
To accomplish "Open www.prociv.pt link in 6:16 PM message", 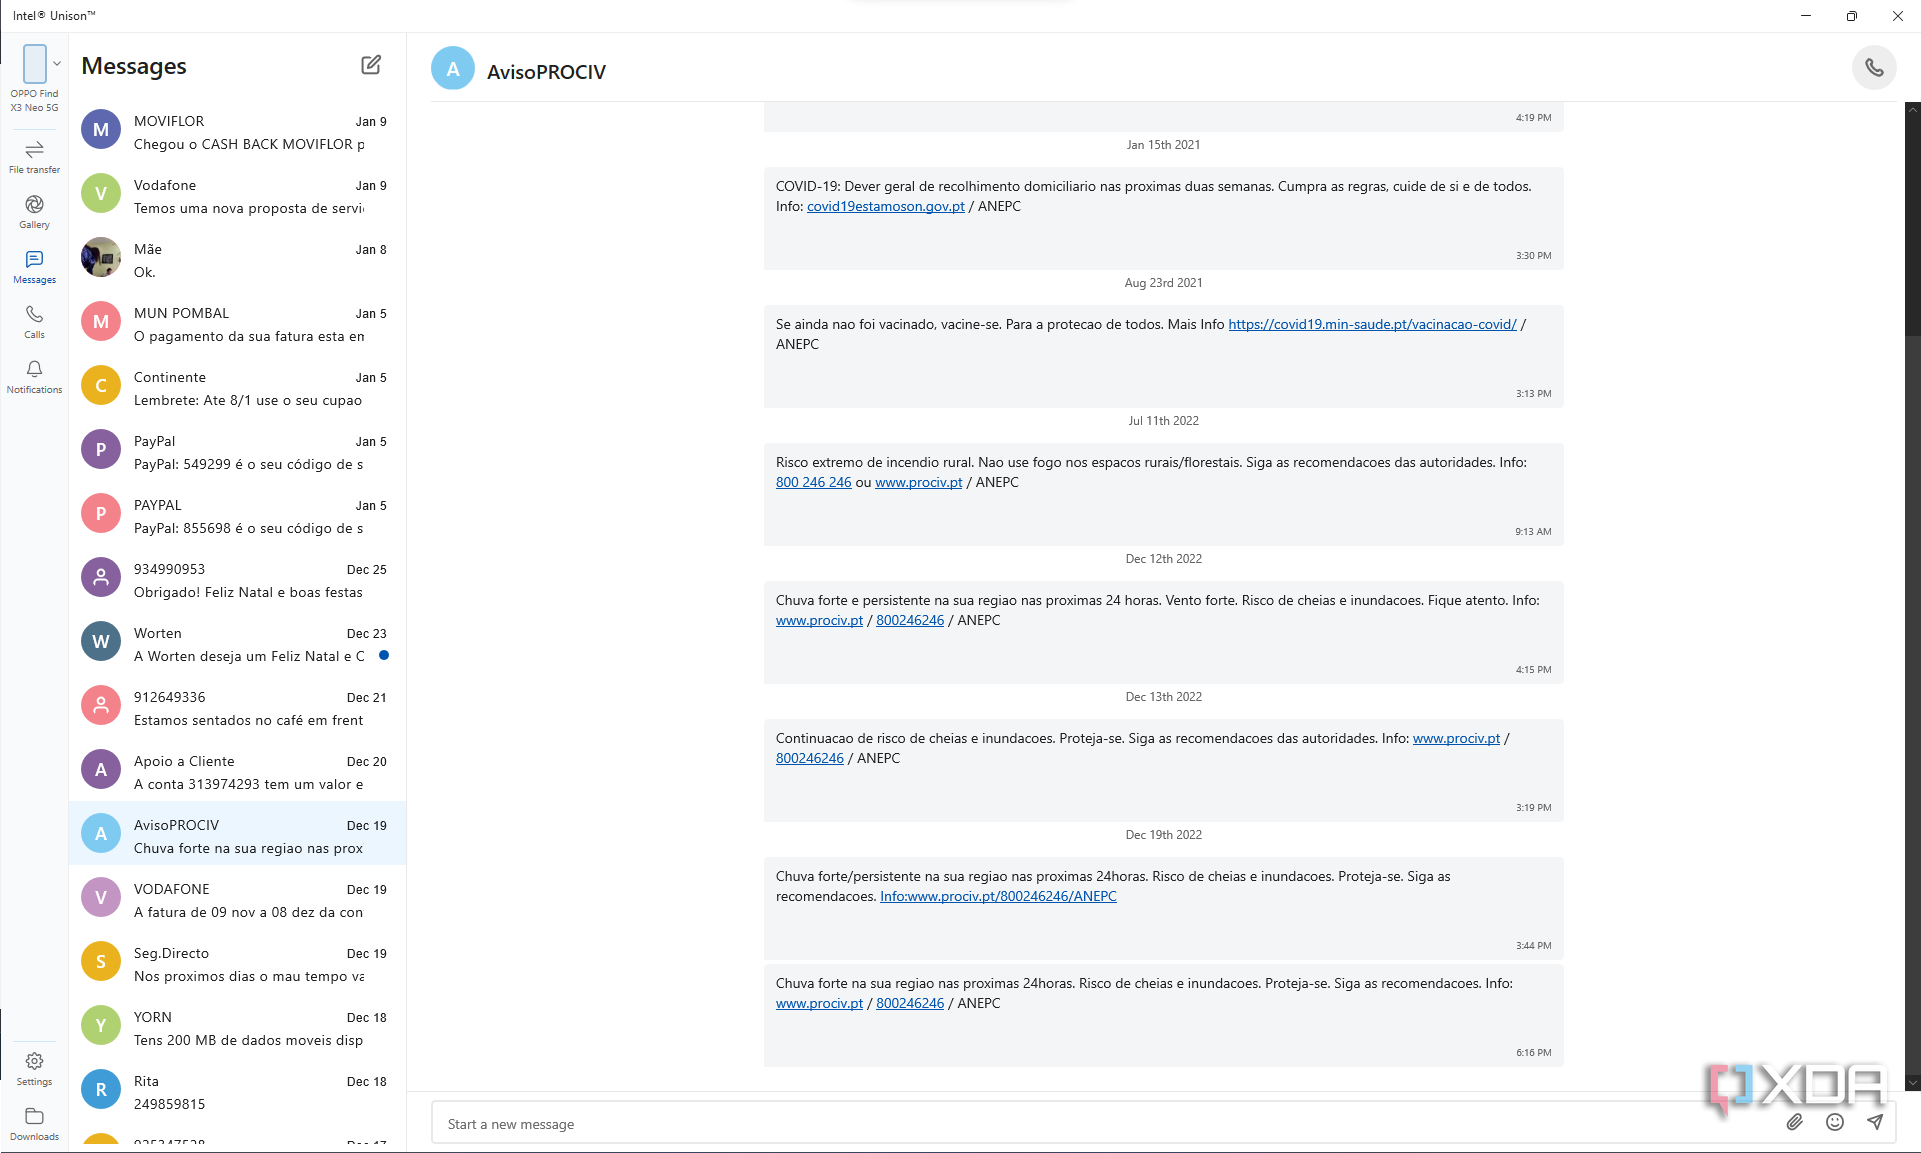I will click(x=819, y=1003).
